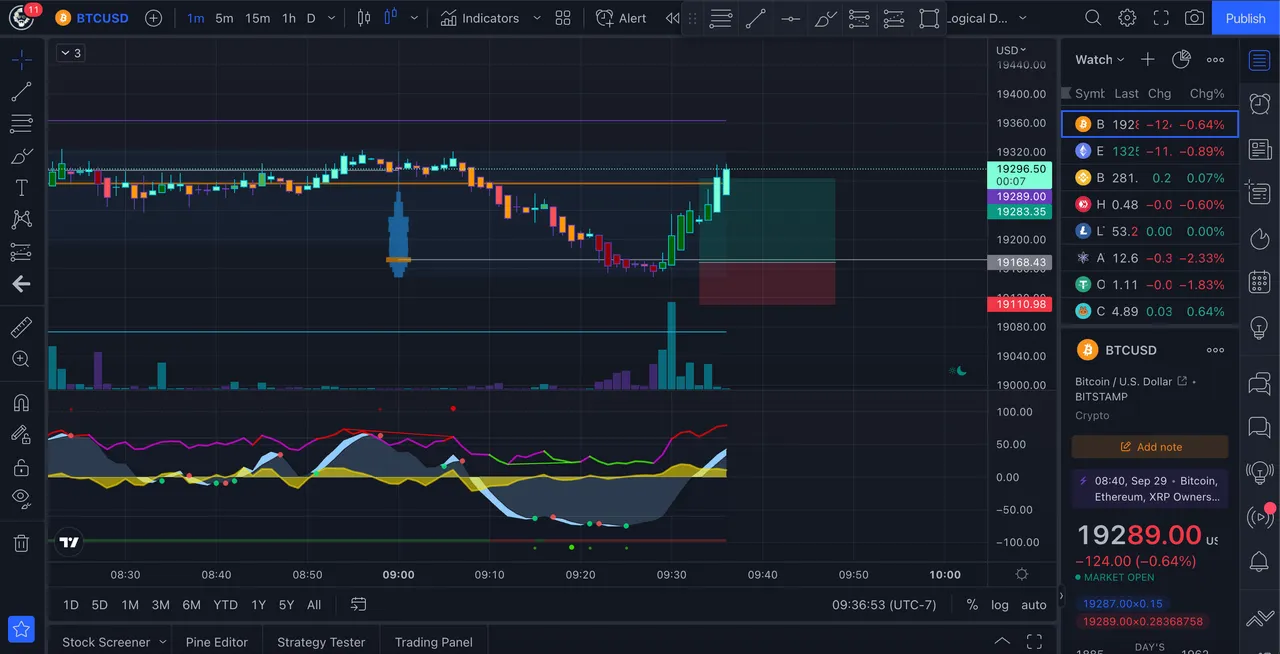Select the crosshair cursor tool
This screenshot has height=654, width=1280.
[x=21, y=60]
